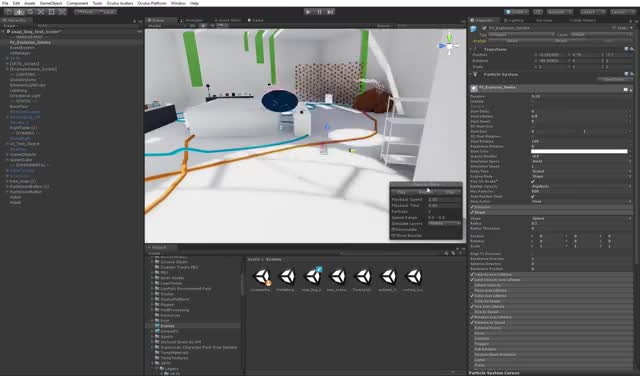Open Transform component settings gear
This screenshot has height=376, width=640.
click(632, 49)
